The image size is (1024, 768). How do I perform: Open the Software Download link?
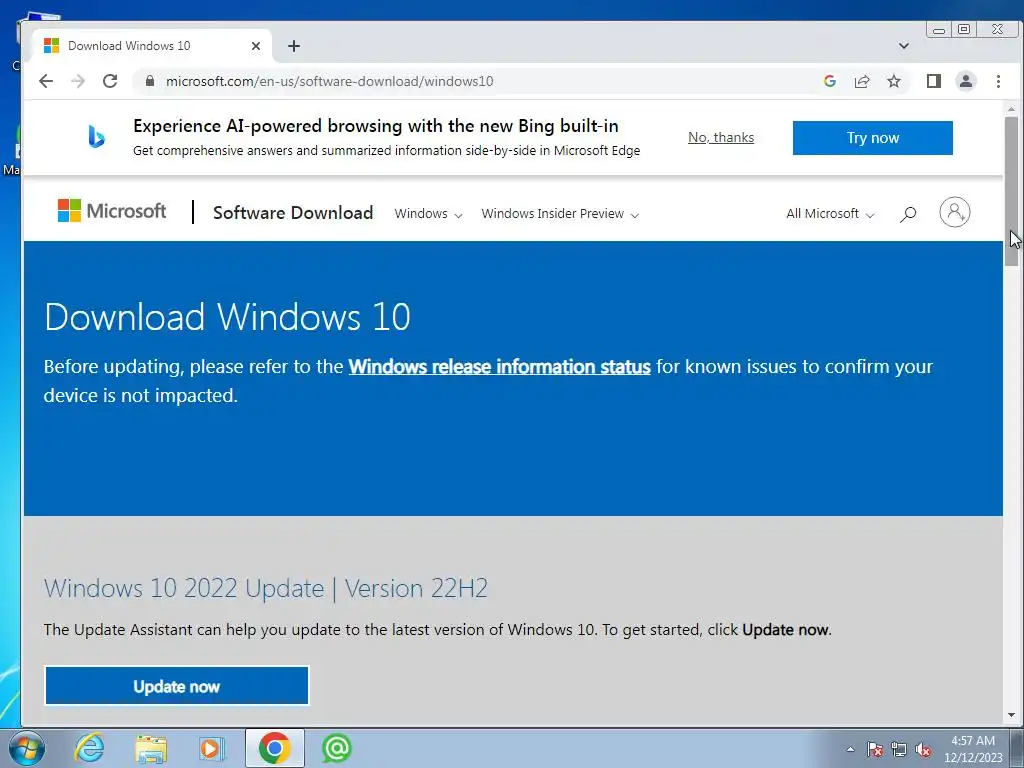(x=293, y=213)
